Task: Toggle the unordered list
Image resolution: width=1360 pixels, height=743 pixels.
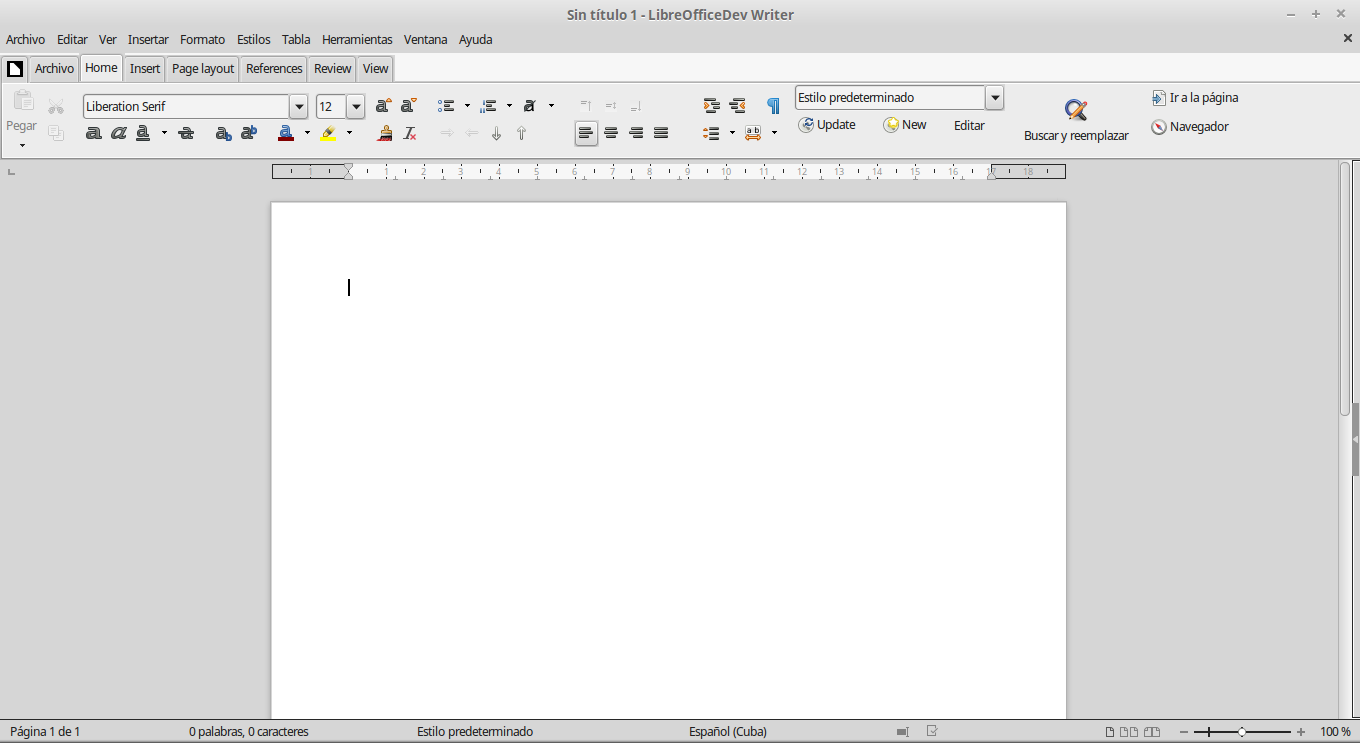Action: point(445,105)
